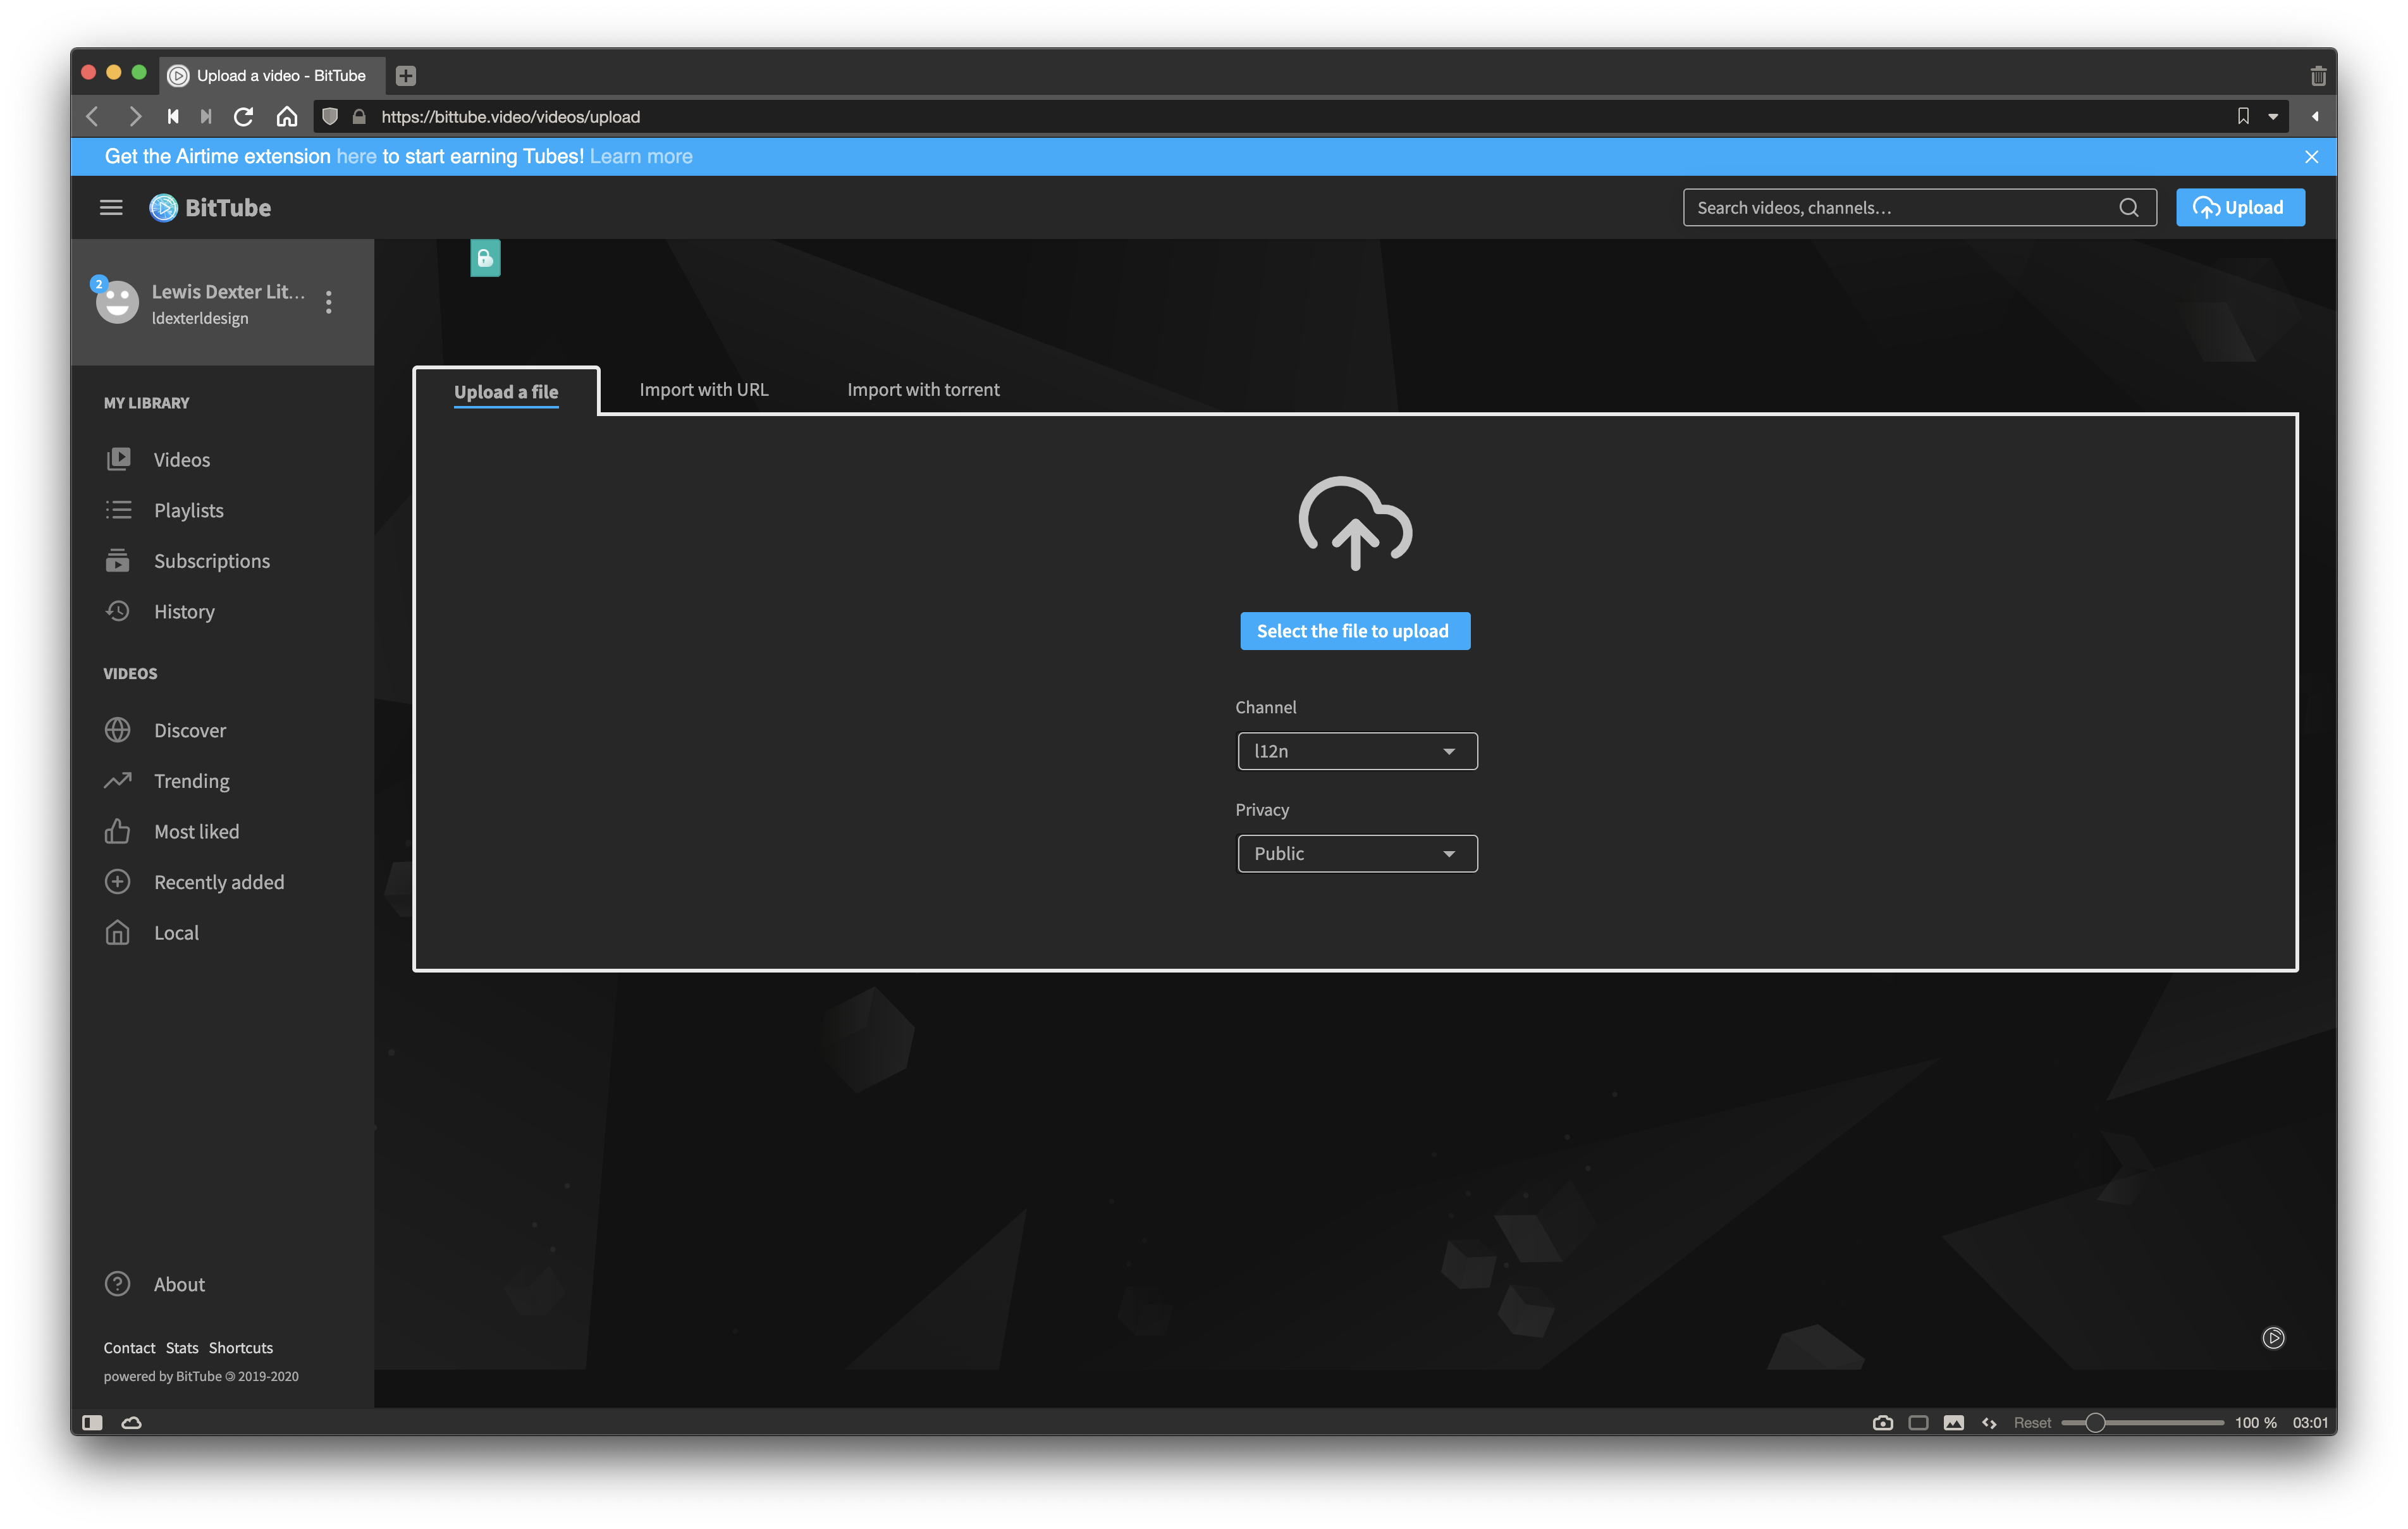Open the hamburger navigation menu

point(111,207)
